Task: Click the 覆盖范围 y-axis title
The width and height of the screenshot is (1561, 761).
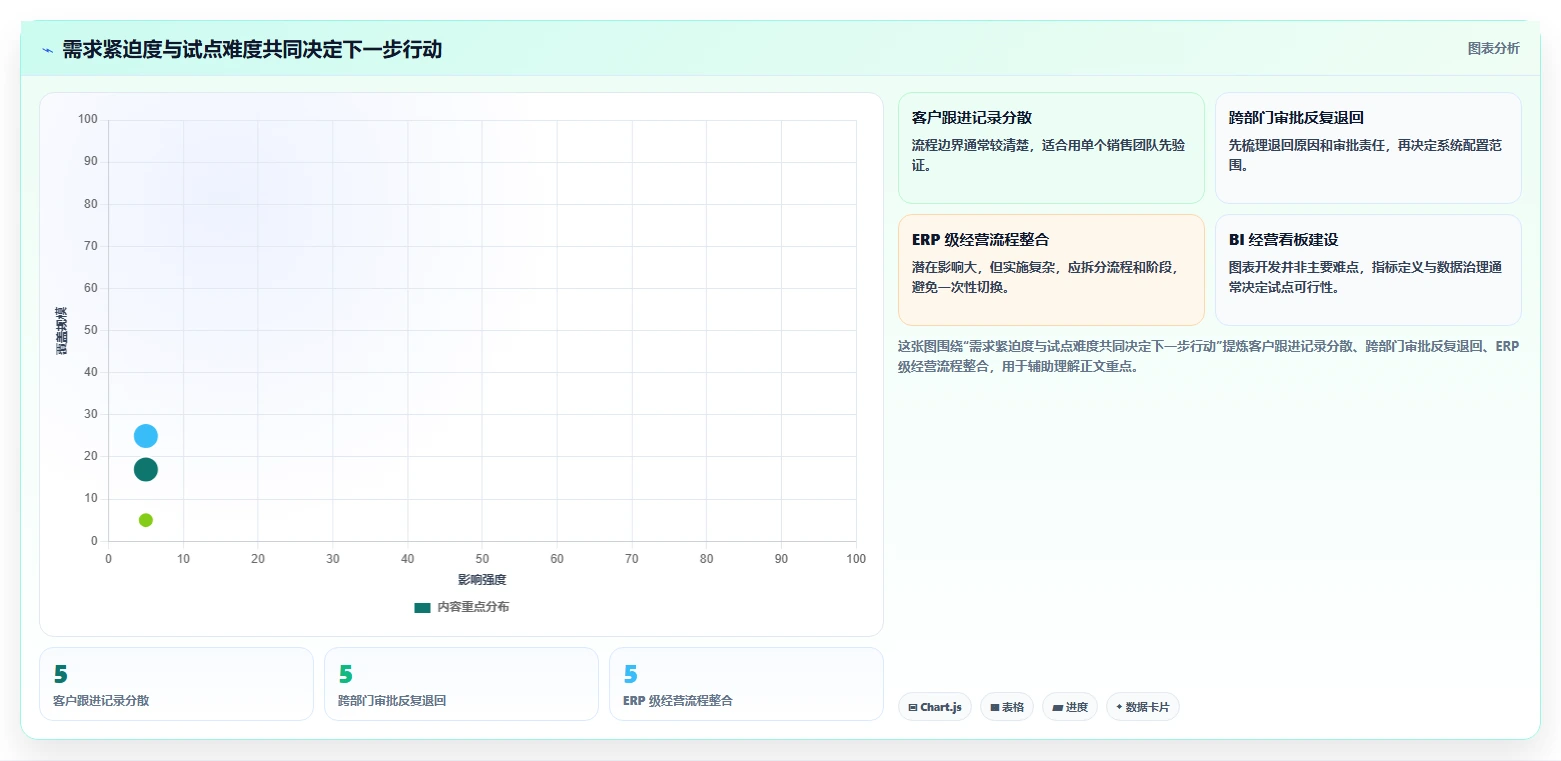Action: pos(61,331)
